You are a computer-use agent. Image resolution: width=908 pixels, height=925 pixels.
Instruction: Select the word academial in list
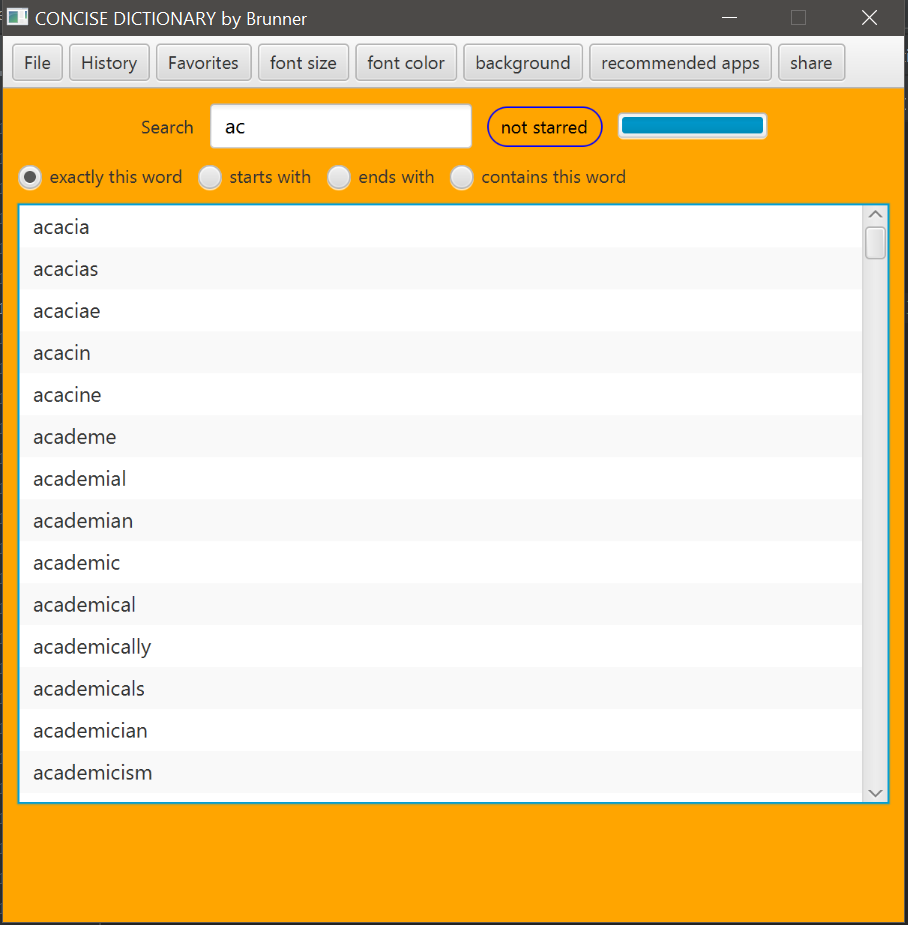pos(441,478)
